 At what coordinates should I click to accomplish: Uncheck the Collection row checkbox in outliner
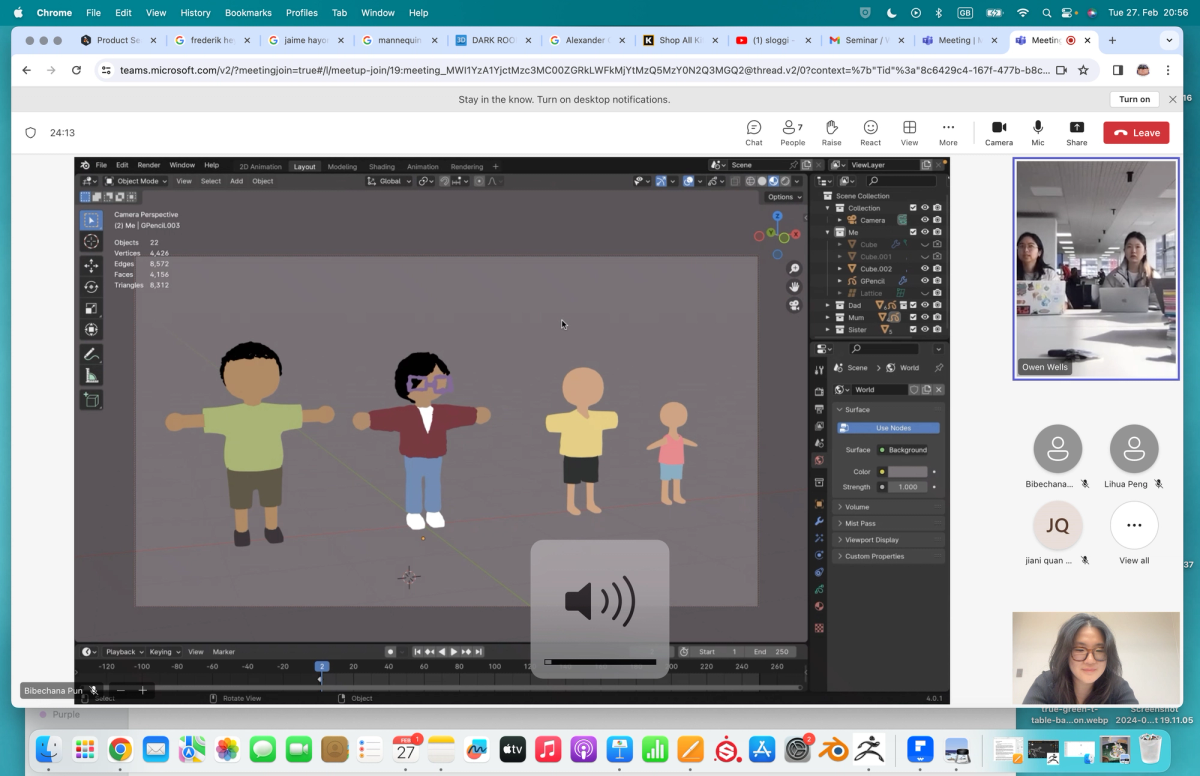(913, 208)
